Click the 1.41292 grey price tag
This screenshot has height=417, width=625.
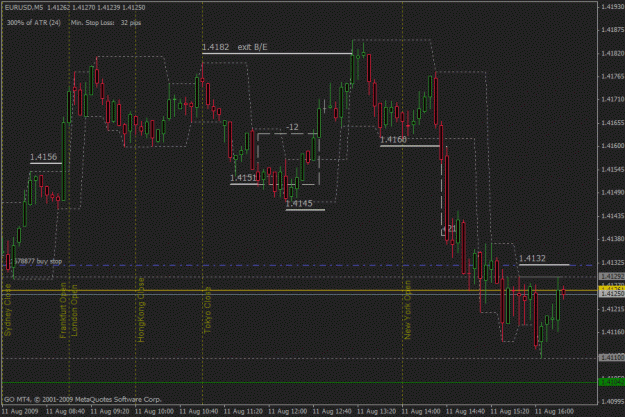(612, 276)
